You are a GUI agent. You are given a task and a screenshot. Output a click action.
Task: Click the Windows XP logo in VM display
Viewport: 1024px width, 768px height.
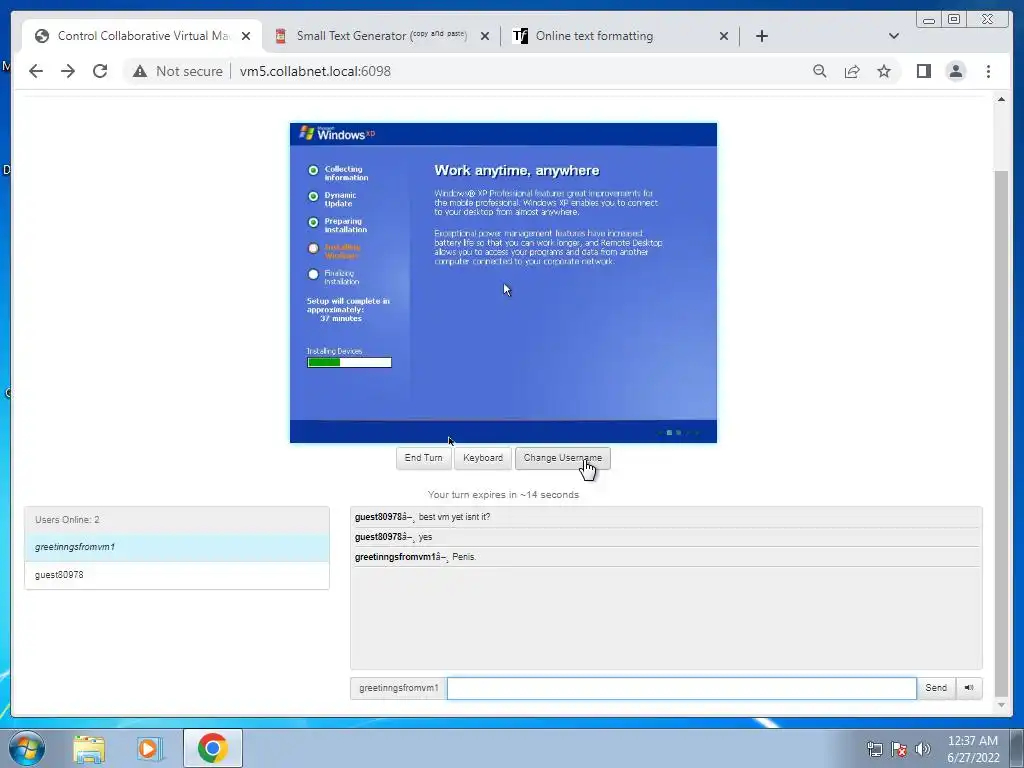[x=337, y=133]
